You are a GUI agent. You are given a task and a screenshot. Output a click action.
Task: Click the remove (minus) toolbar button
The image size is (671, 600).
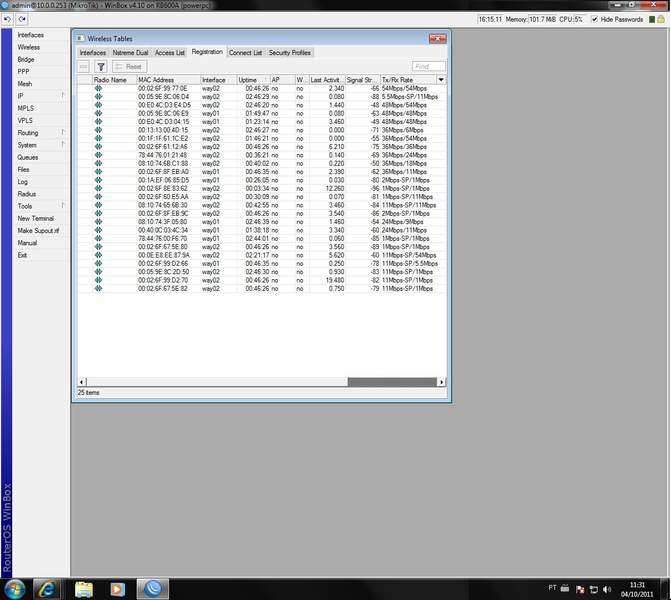pos(83,67)
